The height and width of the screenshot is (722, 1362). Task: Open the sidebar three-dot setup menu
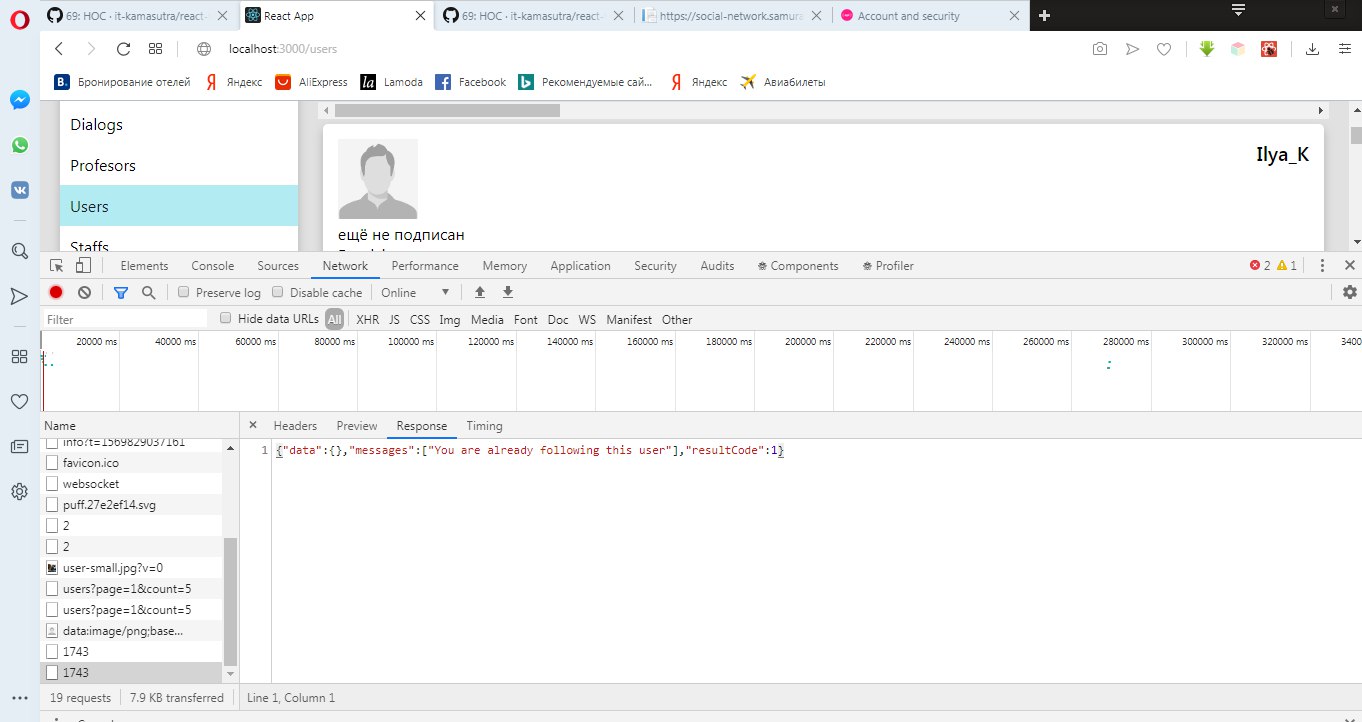pos(19,698)
